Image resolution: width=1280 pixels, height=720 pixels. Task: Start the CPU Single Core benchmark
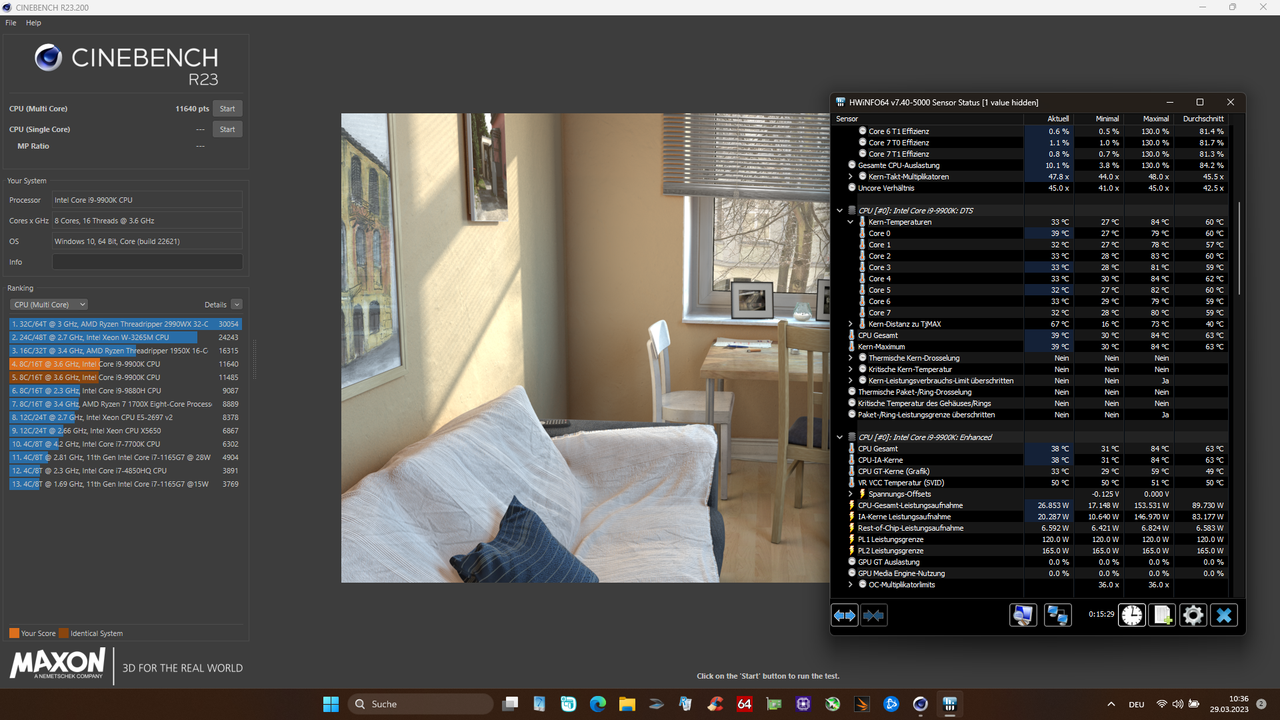tap(227, 129)
